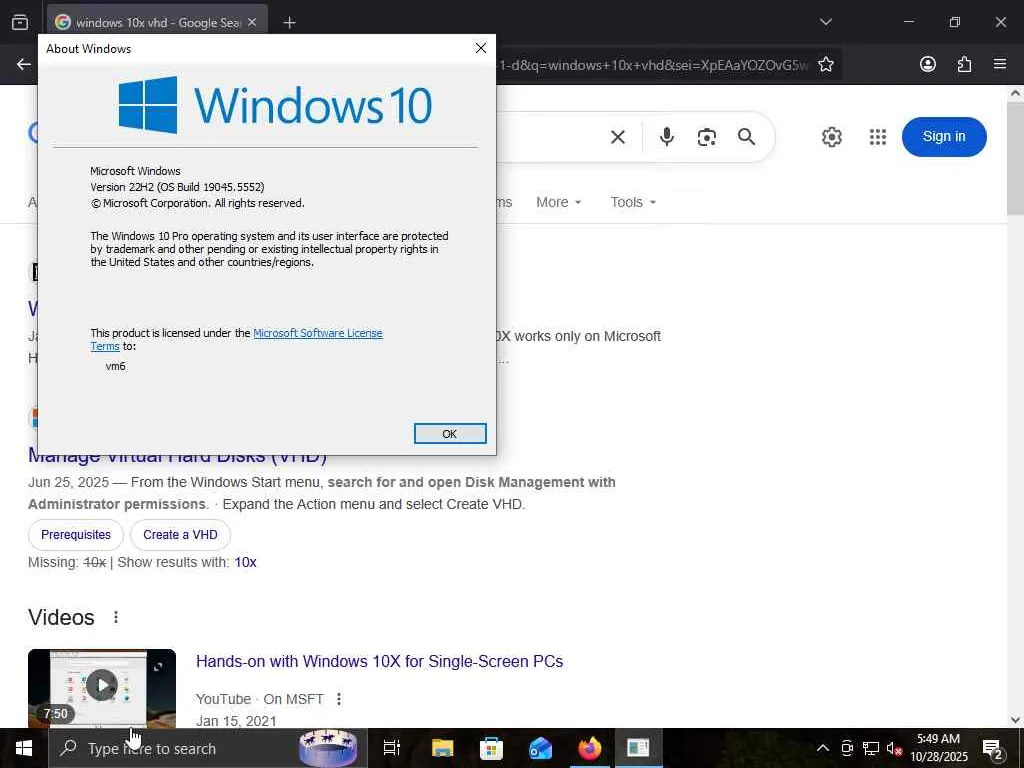Open the Firefox hamburger application menu
Viewport: 1024px width, 768px height.
(x=1000, y=64)
